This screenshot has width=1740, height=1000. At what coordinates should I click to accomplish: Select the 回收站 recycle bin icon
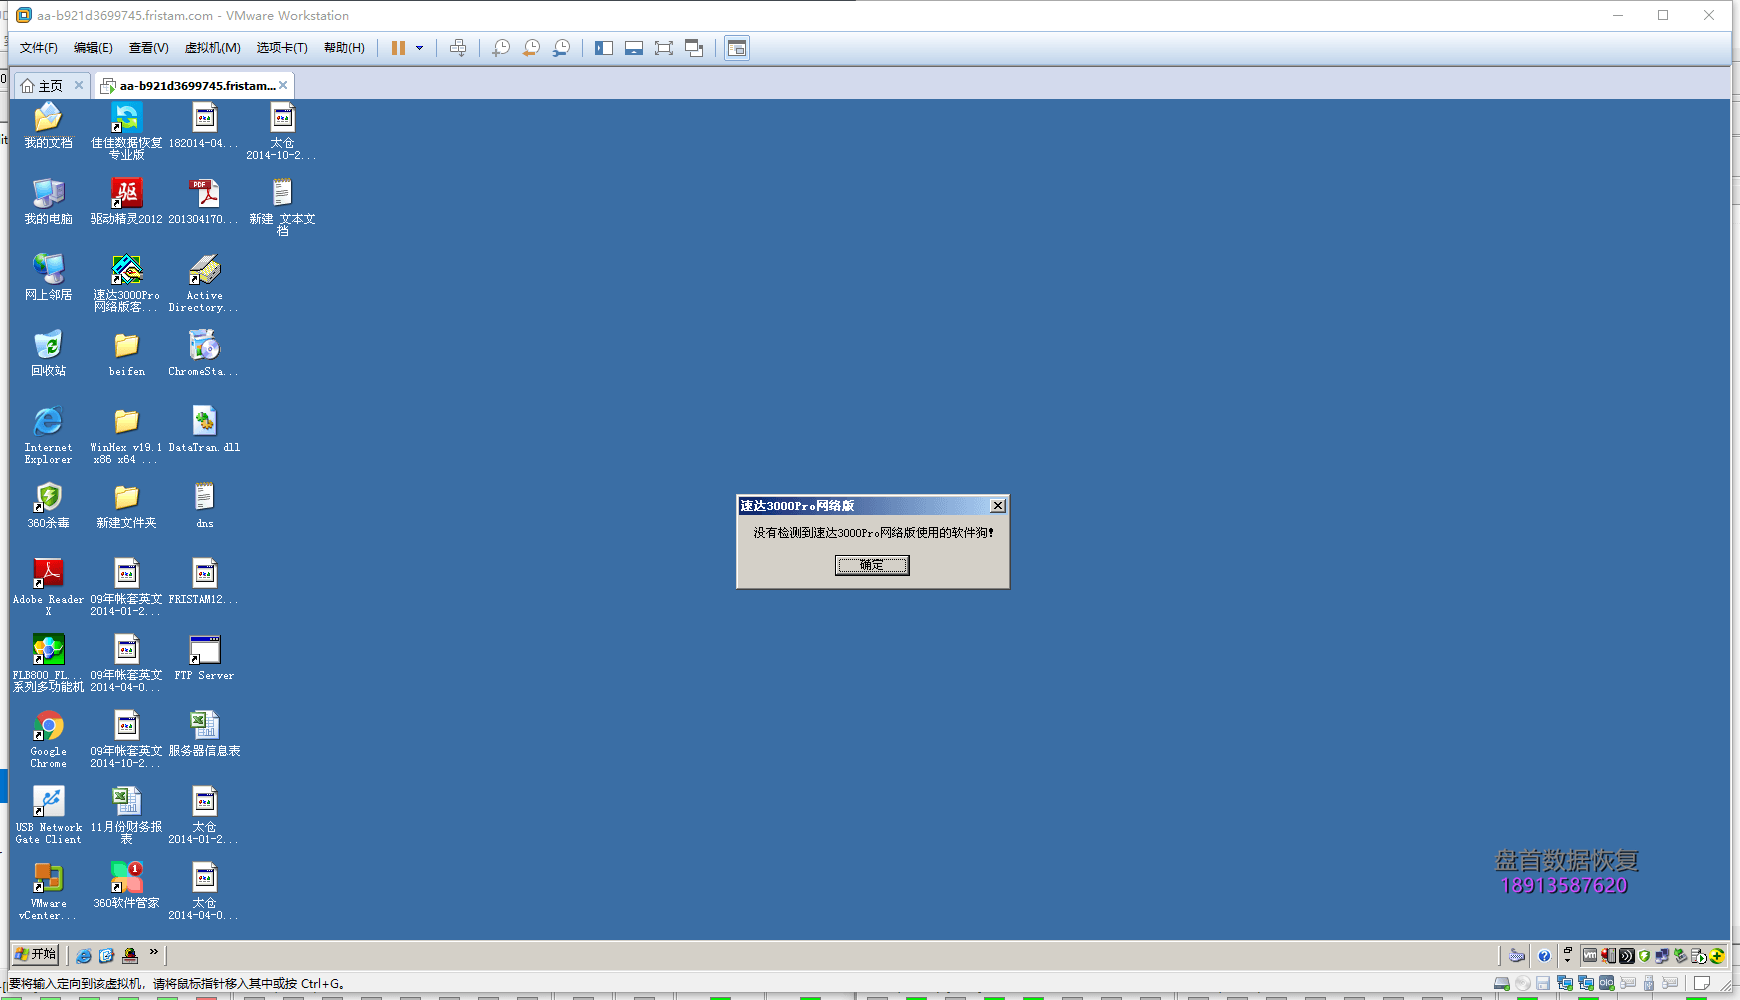point(48,353)
